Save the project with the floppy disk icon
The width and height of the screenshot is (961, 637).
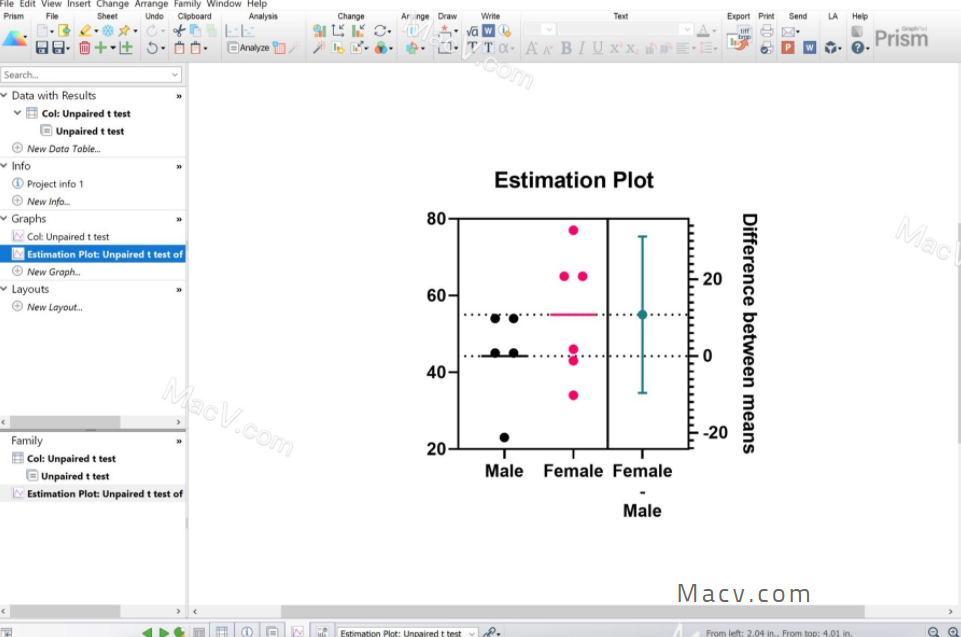coord(42,48)
